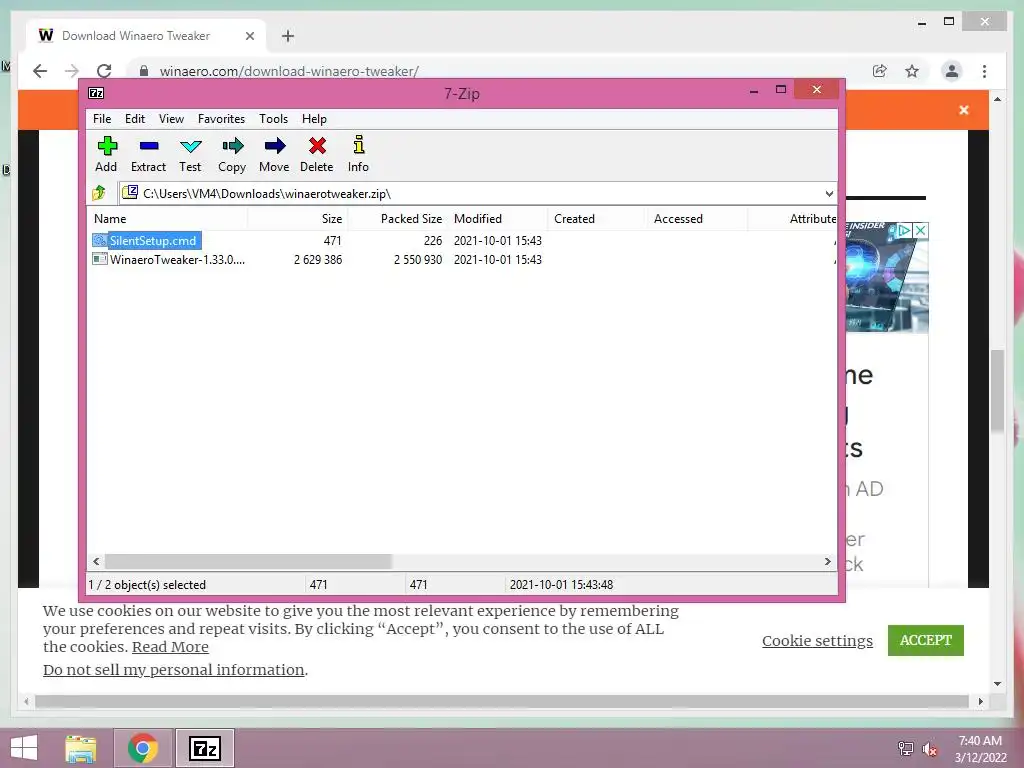Click the SilentSetup.cmd file icon
This screenshot has height=768, width=1024.
[x=100, y=240]
